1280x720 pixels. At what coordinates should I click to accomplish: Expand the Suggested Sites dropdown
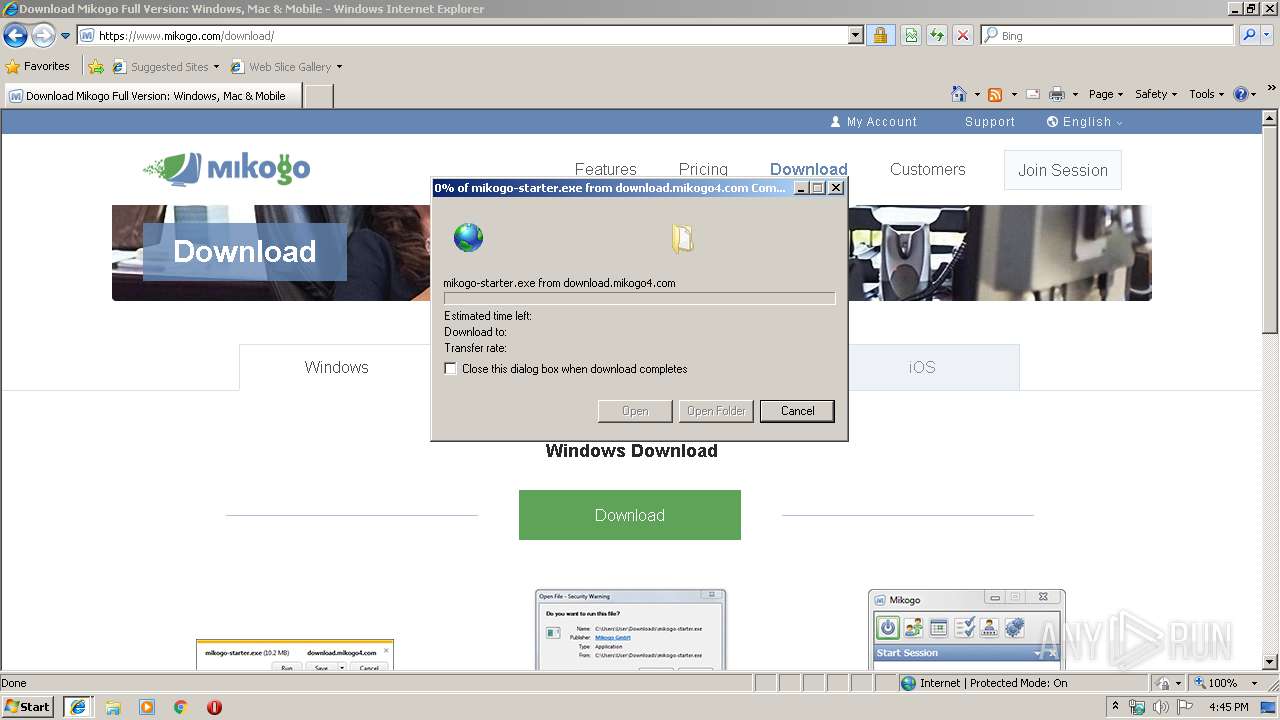(216, 67)
